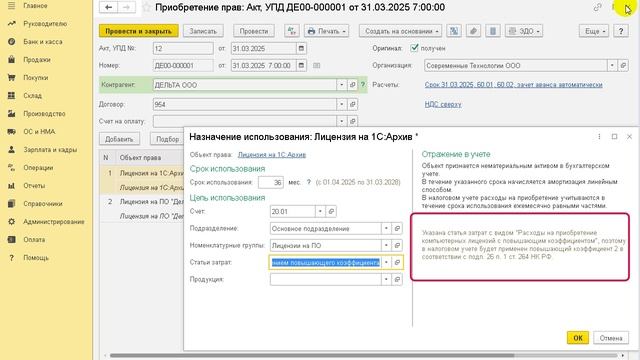Image resolution: width=640 pixels, height=360 pixels.
Task: Expand the Контрагент dropdown list
Action: [x=342, y=85]
